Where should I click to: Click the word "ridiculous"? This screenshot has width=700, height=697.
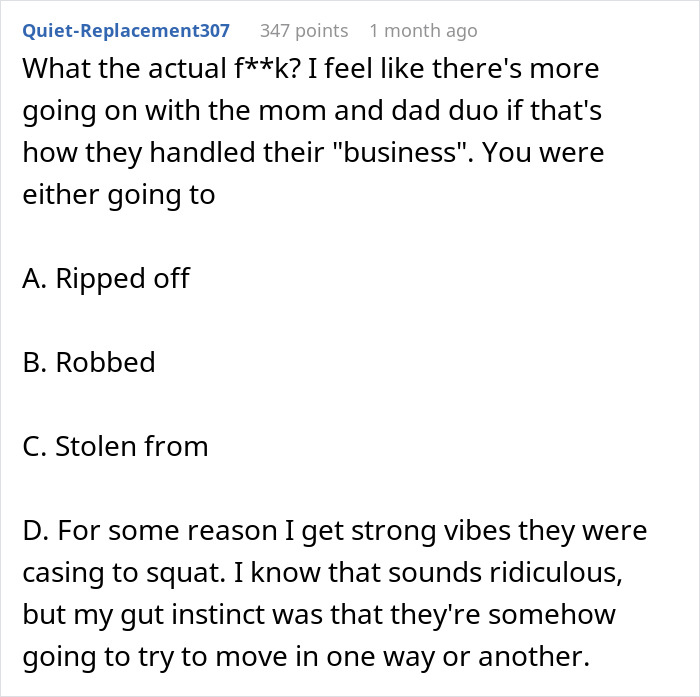tap(552, 571)
